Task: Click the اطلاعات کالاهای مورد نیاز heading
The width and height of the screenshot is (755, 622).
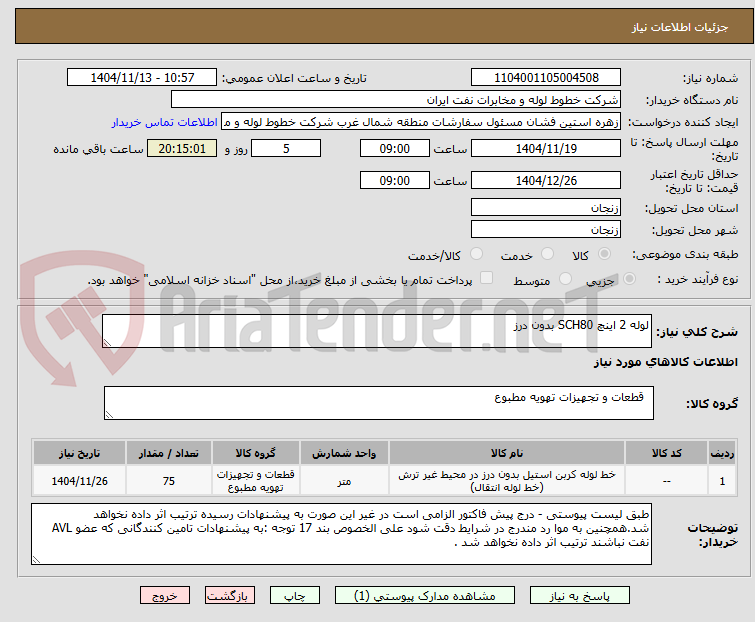Action: click(665, 362)
